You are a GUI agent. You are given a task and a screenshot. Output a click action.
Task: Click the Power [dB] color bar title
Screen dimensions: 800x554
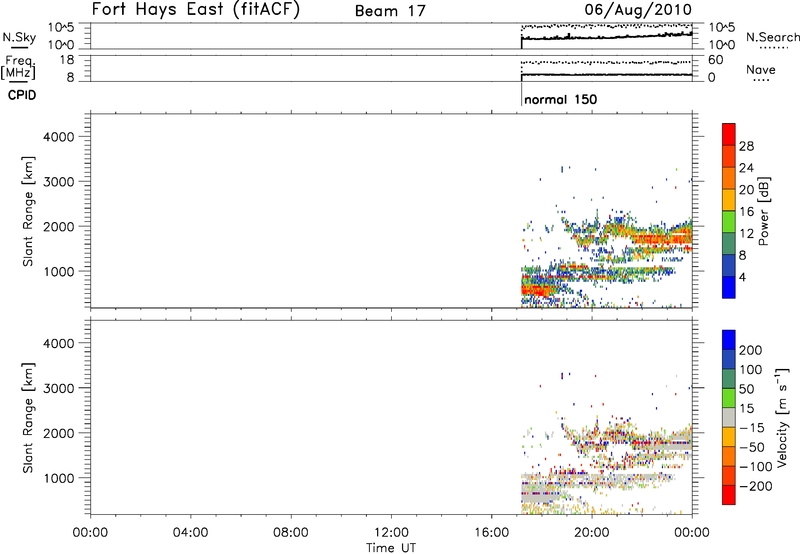pyautogui.click(x=763, y=211)
